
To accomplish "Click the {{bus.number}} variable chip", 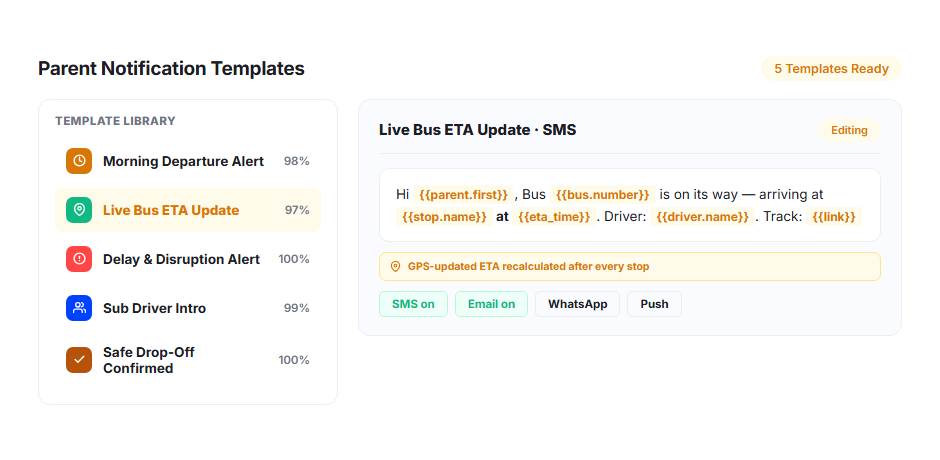I will [x=602, y=195].
